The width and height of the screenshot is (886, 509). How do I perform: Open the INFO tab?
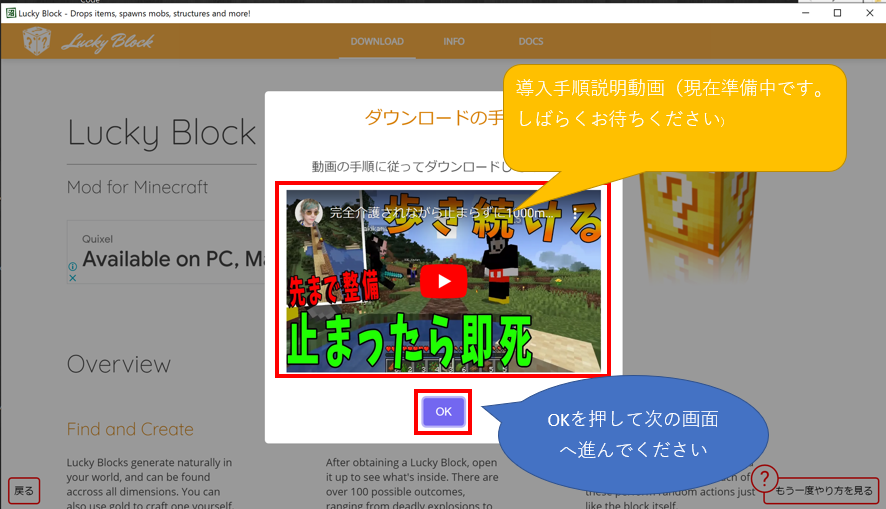(x=454, y=41)
